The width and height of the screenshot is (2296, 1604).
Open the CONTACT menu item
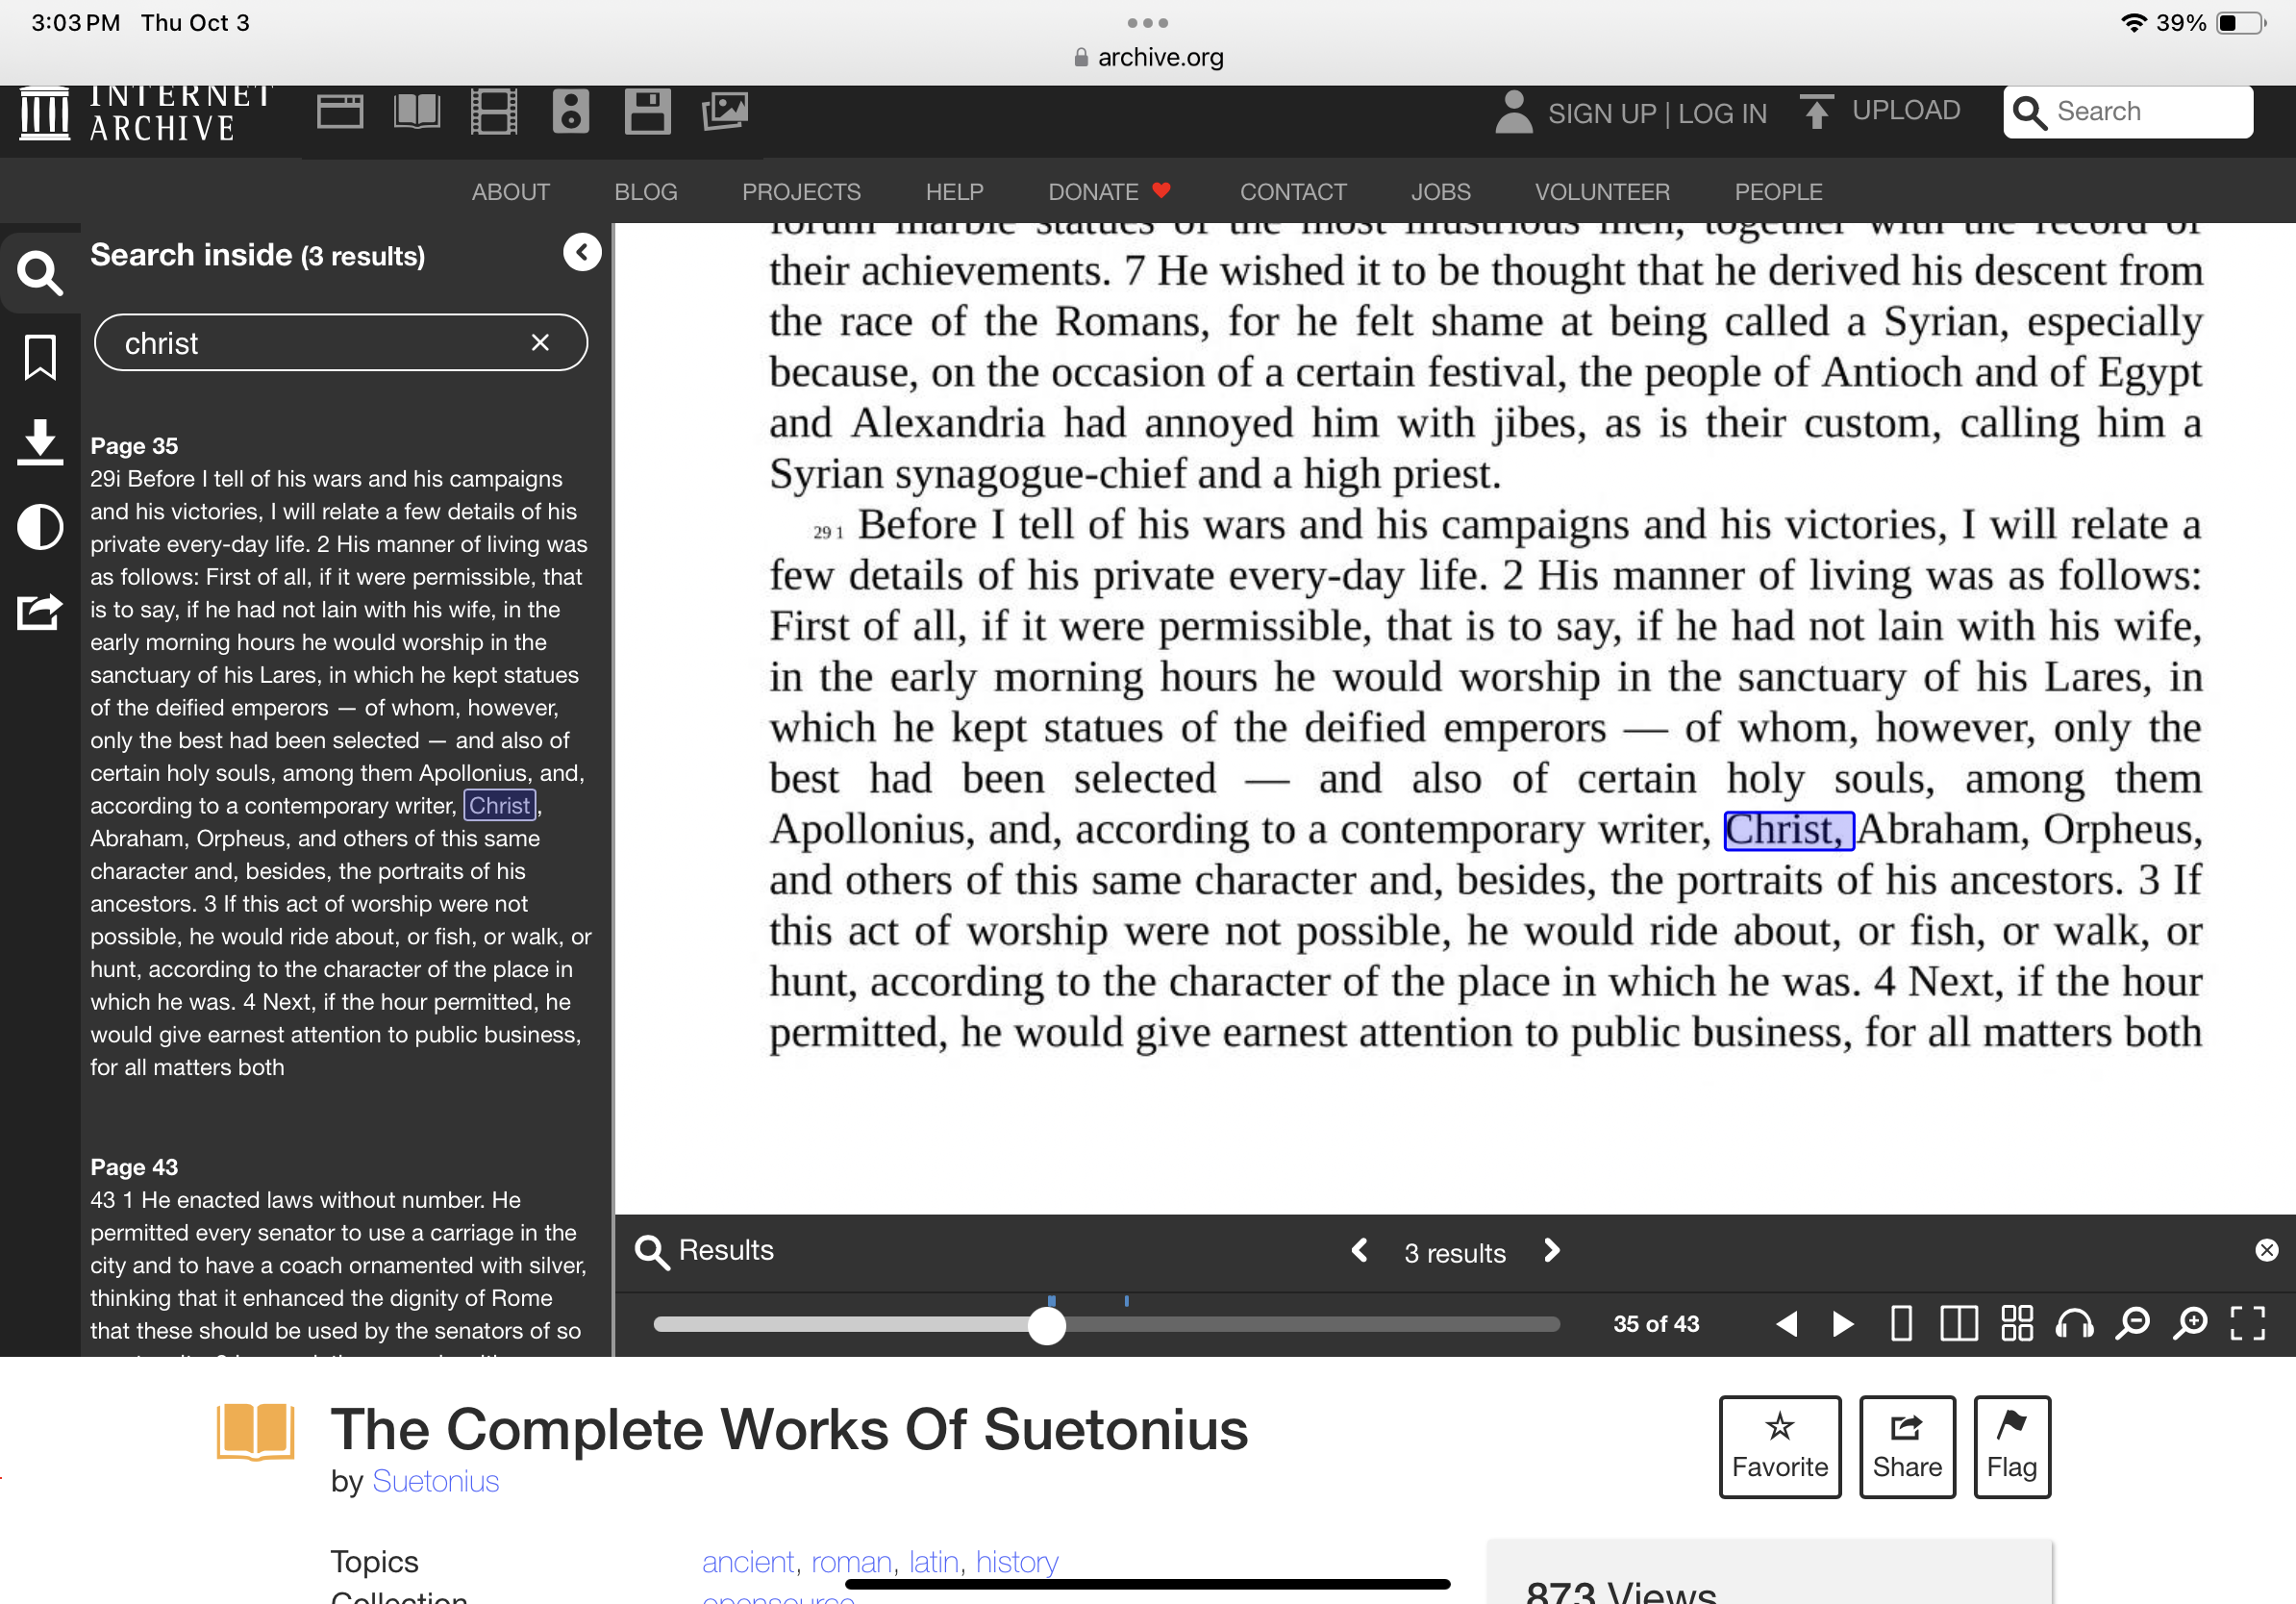click(1293, 192)
